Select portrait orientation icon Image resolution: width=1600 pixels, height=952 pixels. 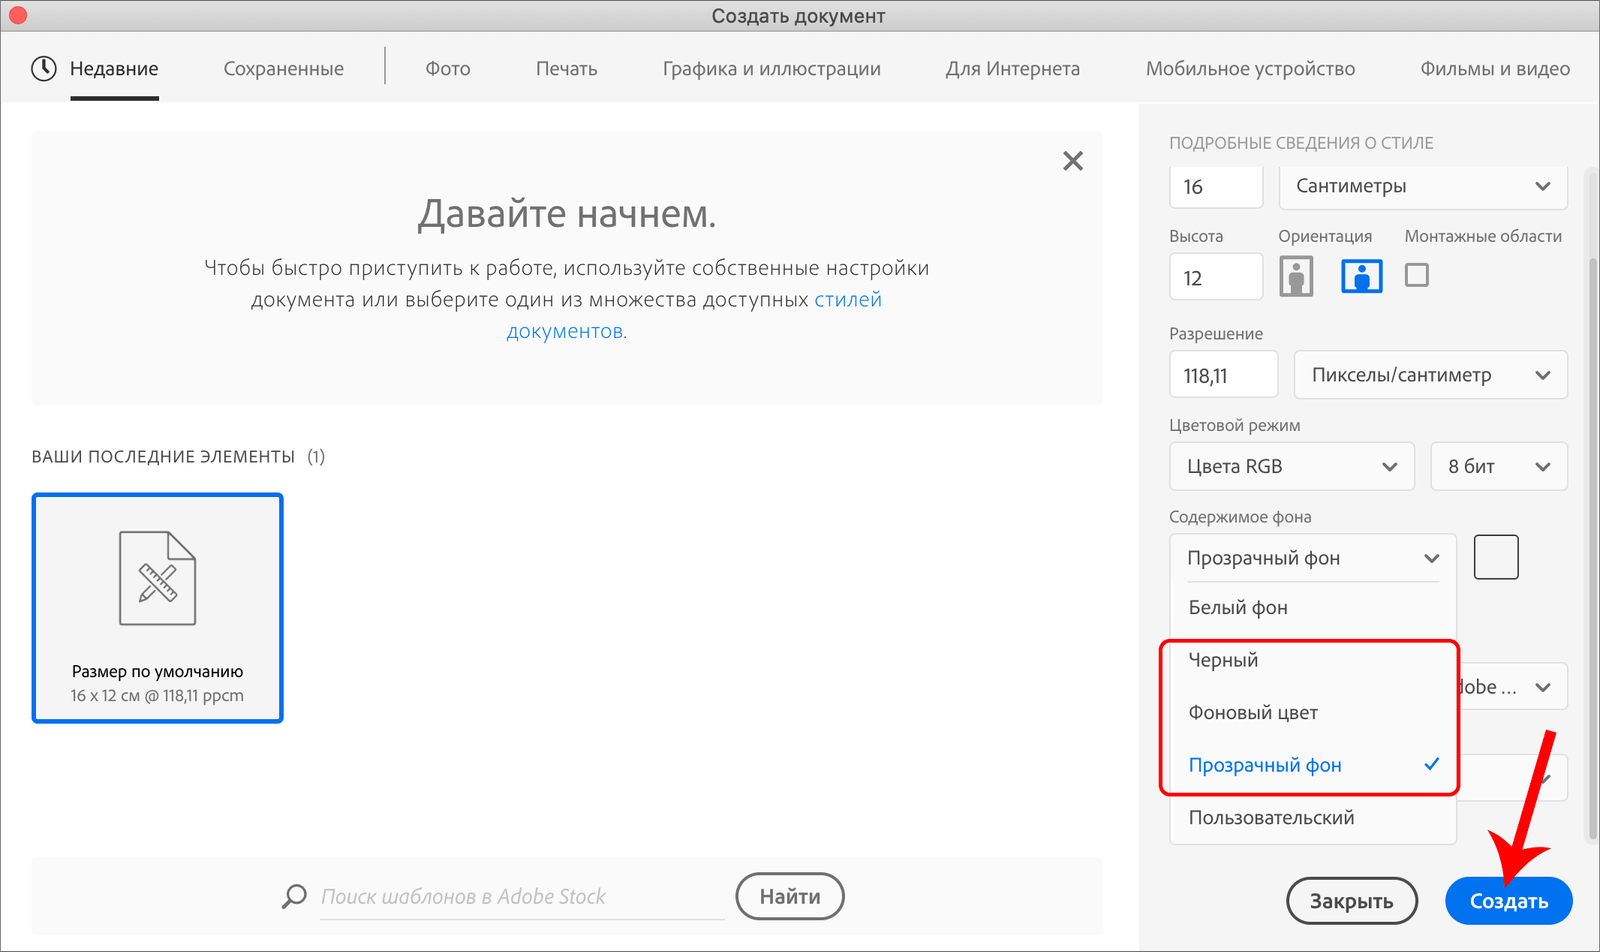click(1296, 276)
